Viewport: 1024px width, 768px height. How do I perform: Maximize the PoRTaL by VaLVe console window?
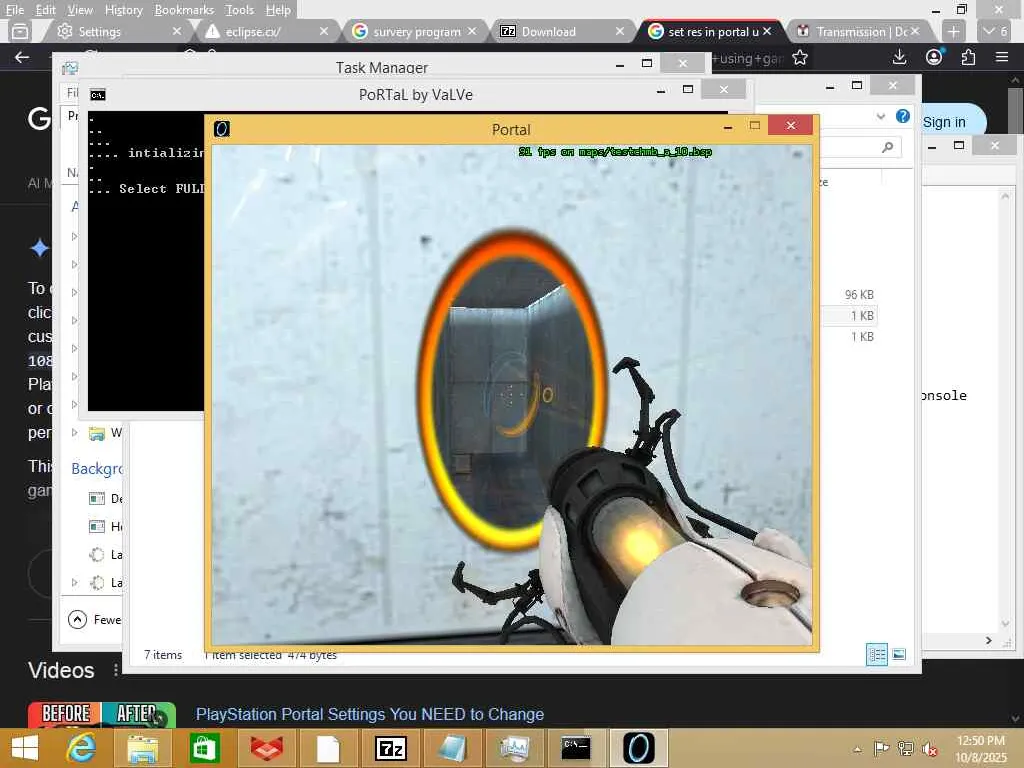click(x=688, y=89)
